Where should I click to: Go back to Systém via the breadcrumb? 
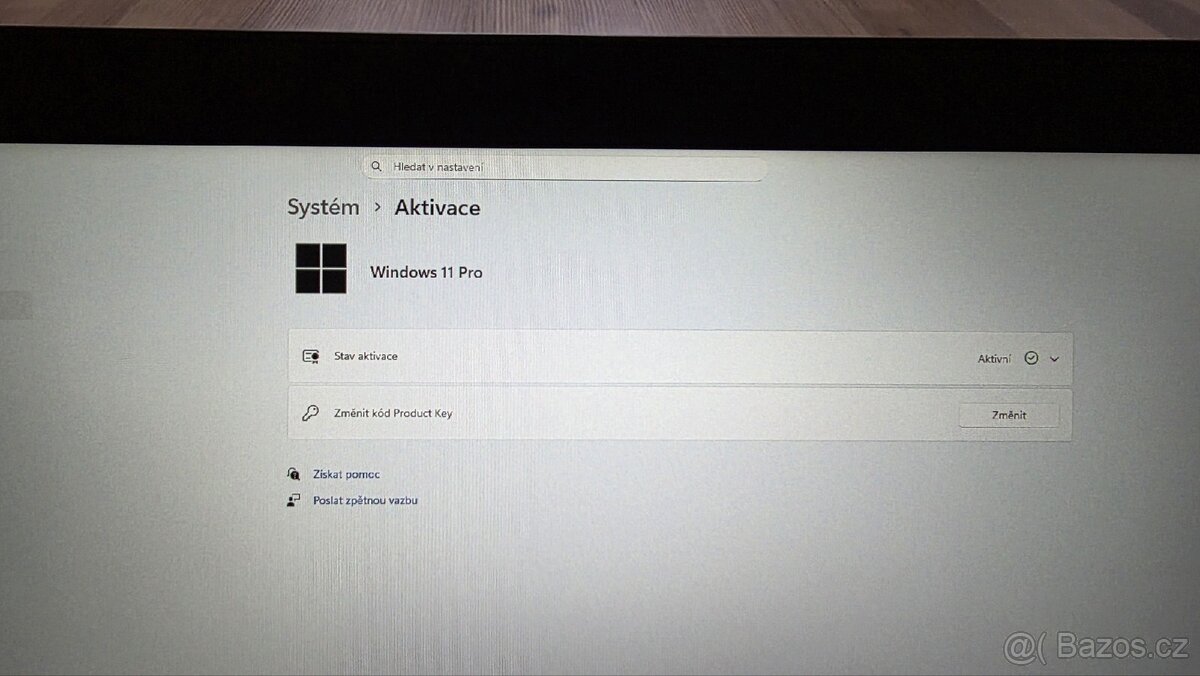coord(322,208)
